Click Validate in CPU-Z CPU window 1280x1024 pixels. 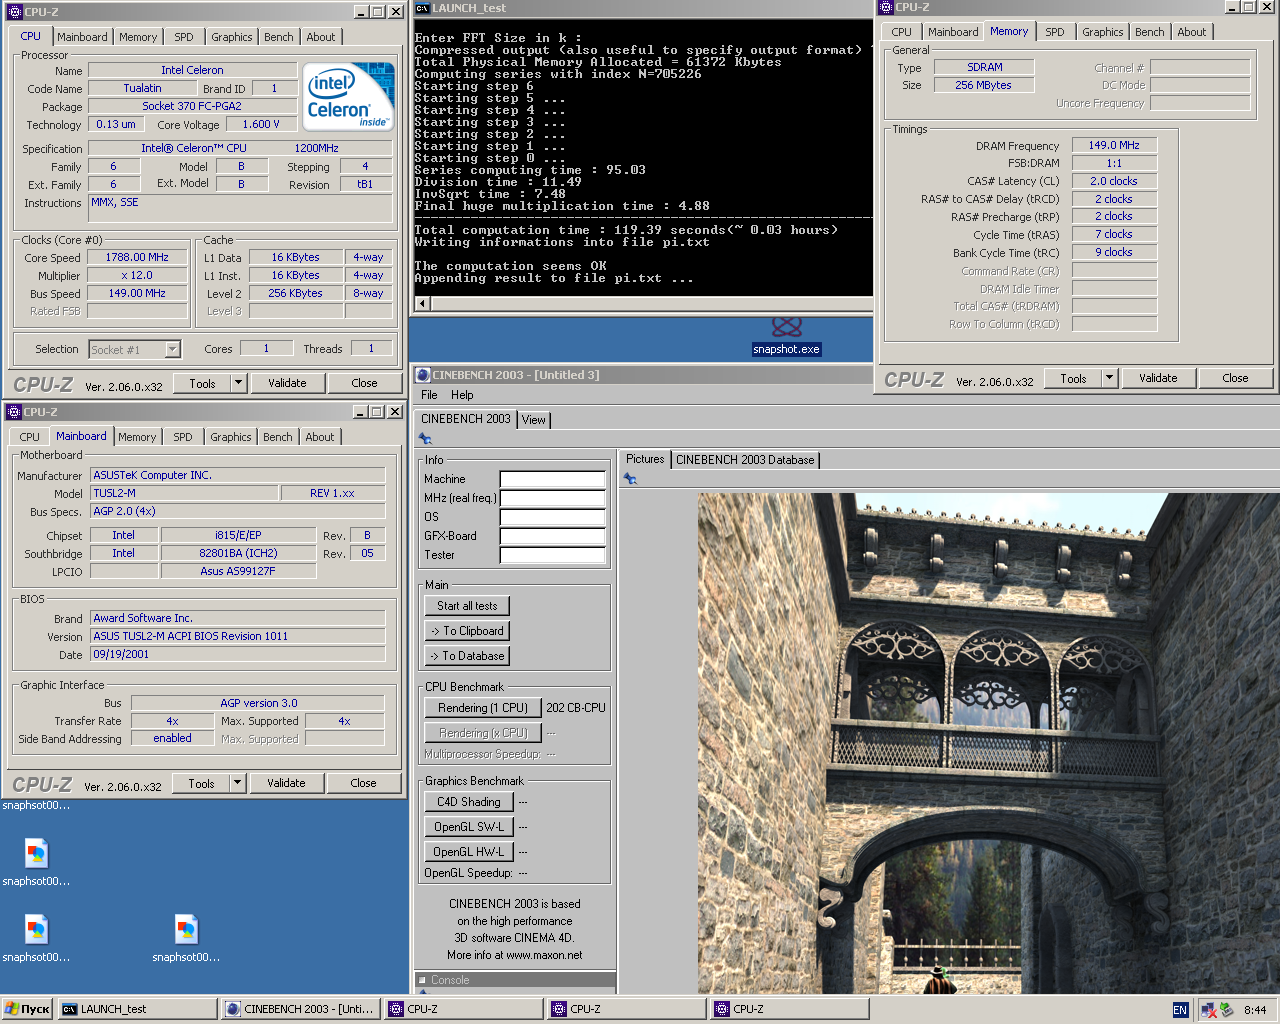tap(287, 383)
